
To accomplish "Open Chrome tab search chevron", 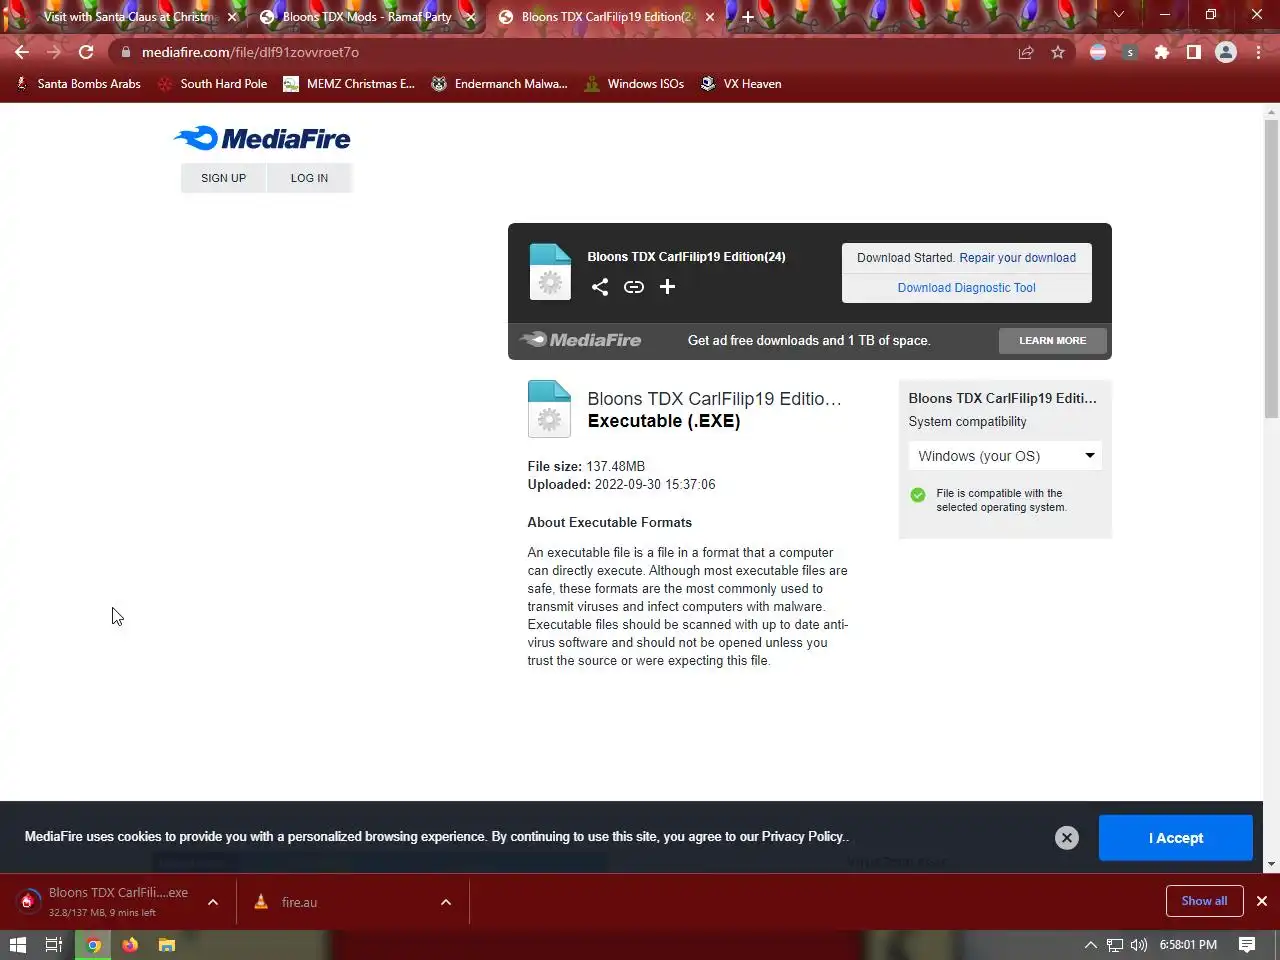I will (x=1119, y=15).
